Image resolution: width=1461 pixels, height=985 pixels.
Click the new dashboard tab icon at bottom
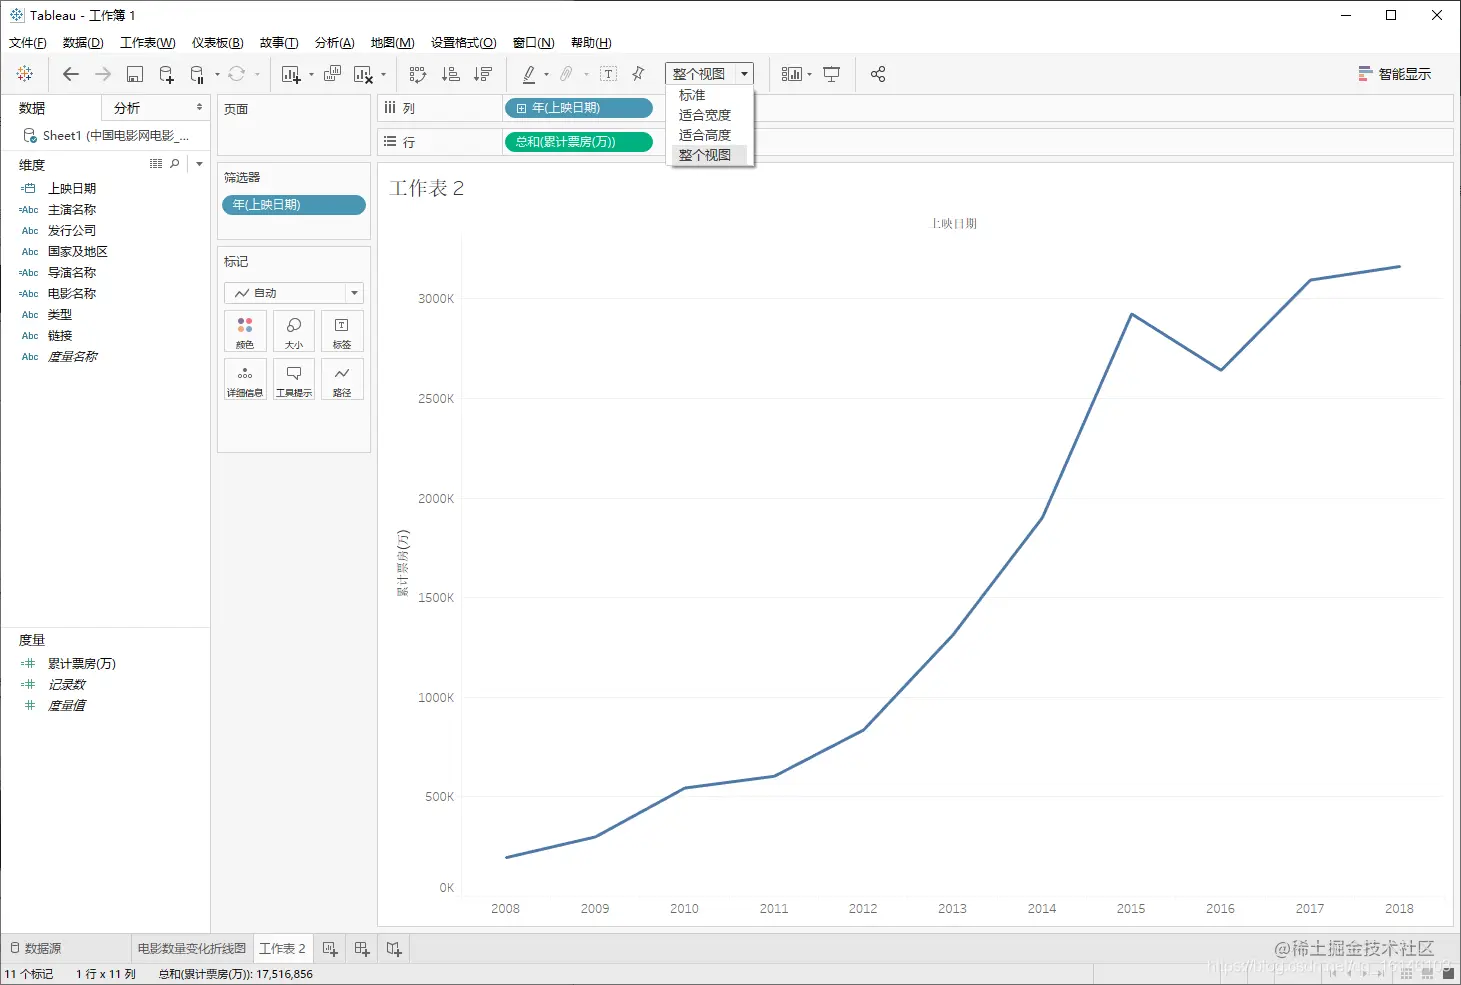(x=362, y=949)
